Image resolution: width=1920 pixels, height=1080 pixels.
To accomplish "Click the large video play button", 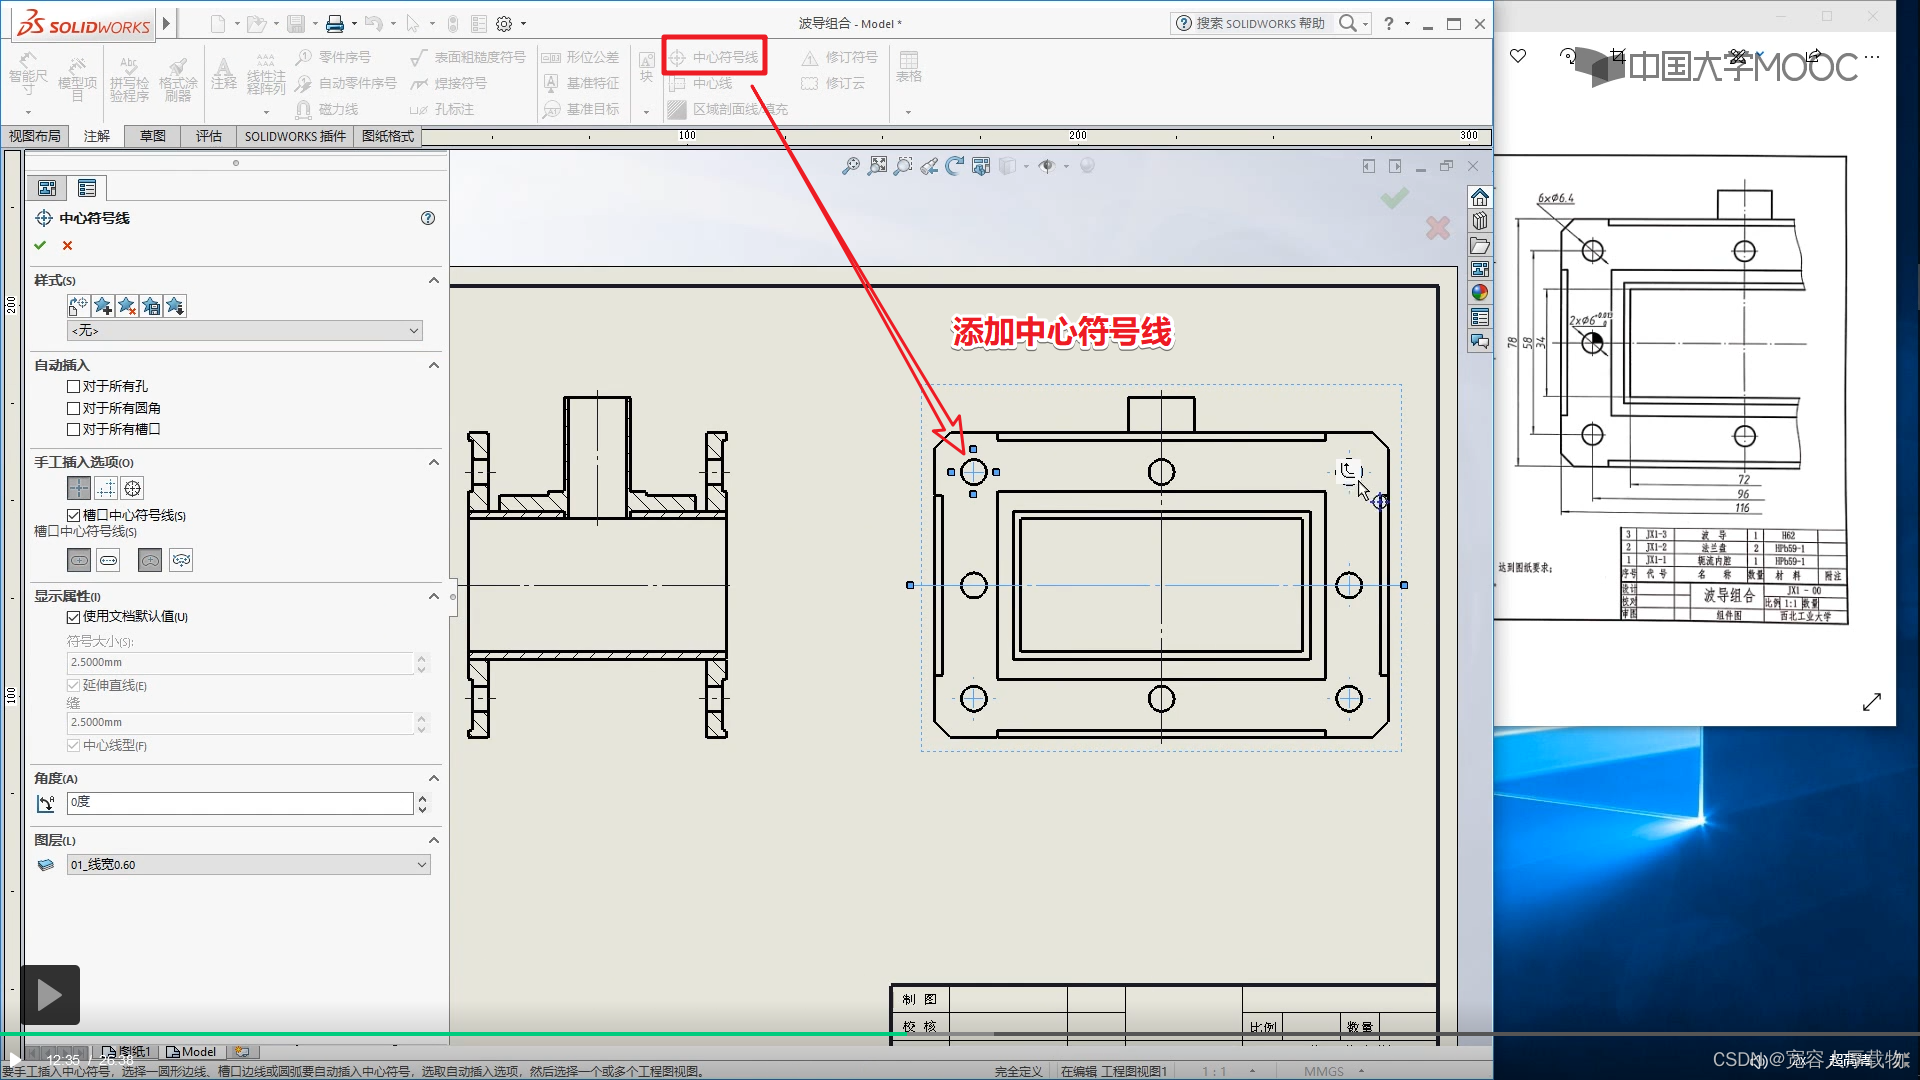I will pyautogui.click(x=50, y=994).
